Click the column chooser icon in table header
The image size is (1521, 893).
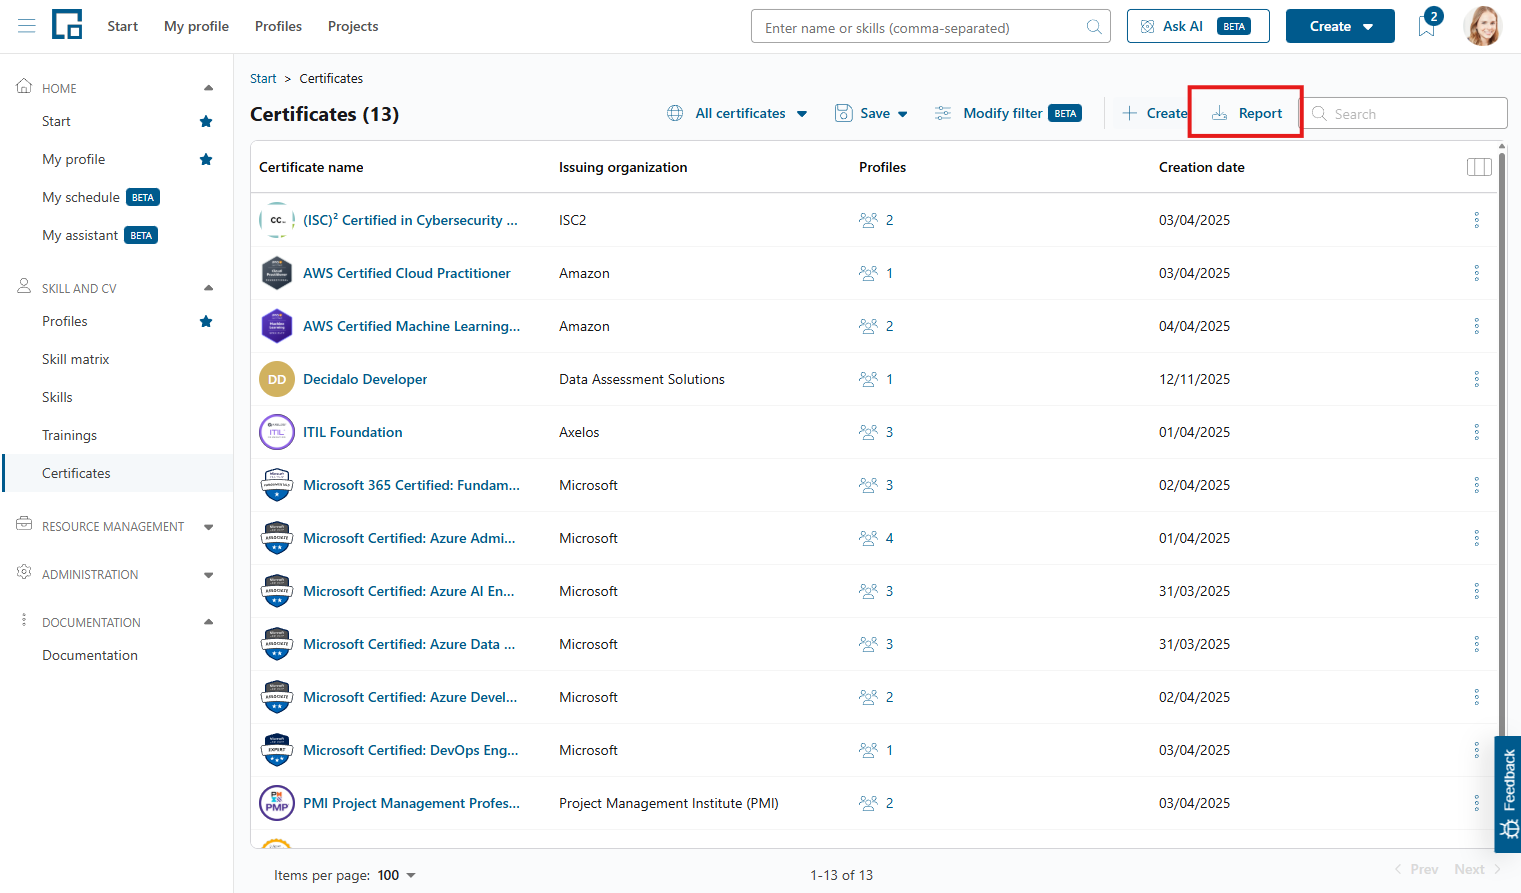tap(1479, 167)
